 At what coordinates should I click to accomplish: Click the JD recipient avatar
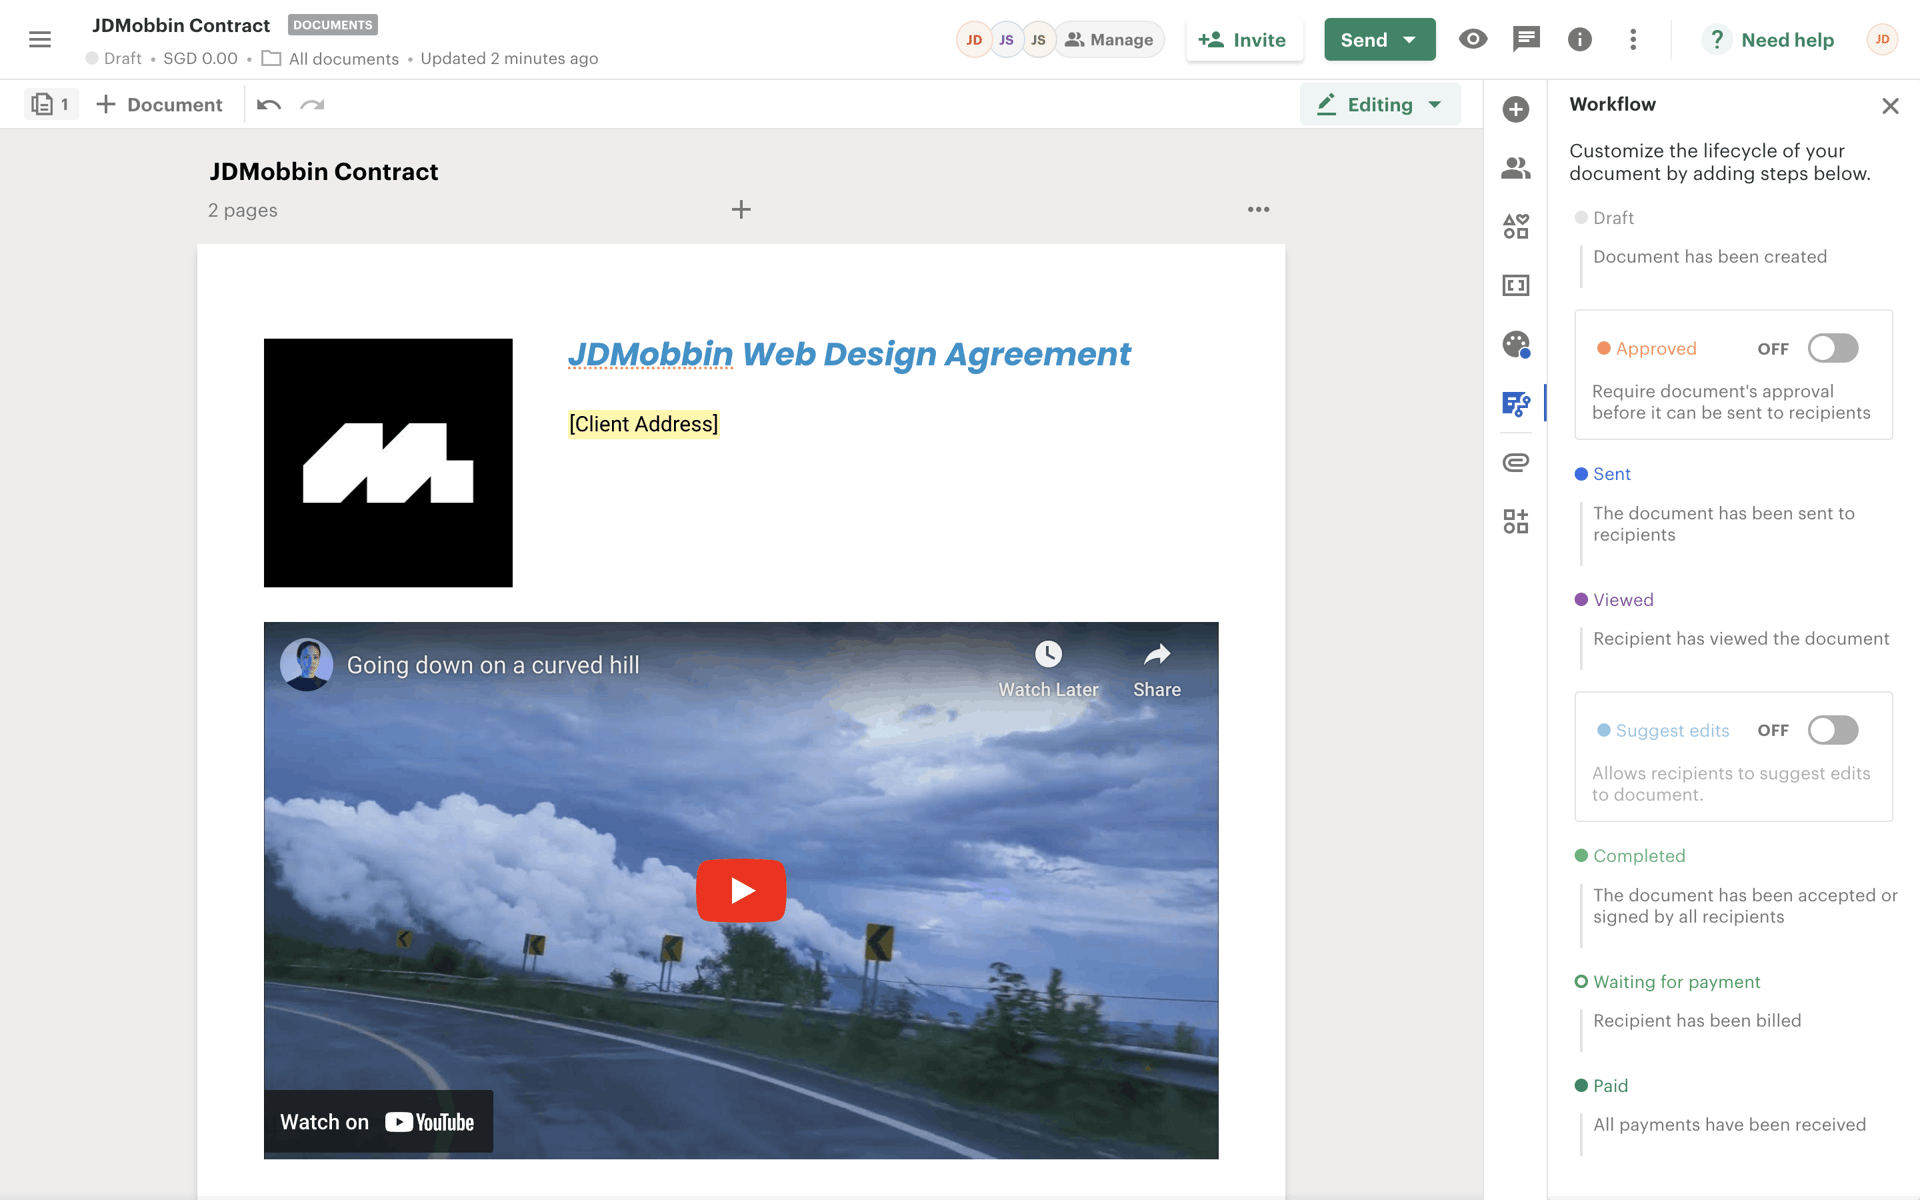tap(974, 40)
